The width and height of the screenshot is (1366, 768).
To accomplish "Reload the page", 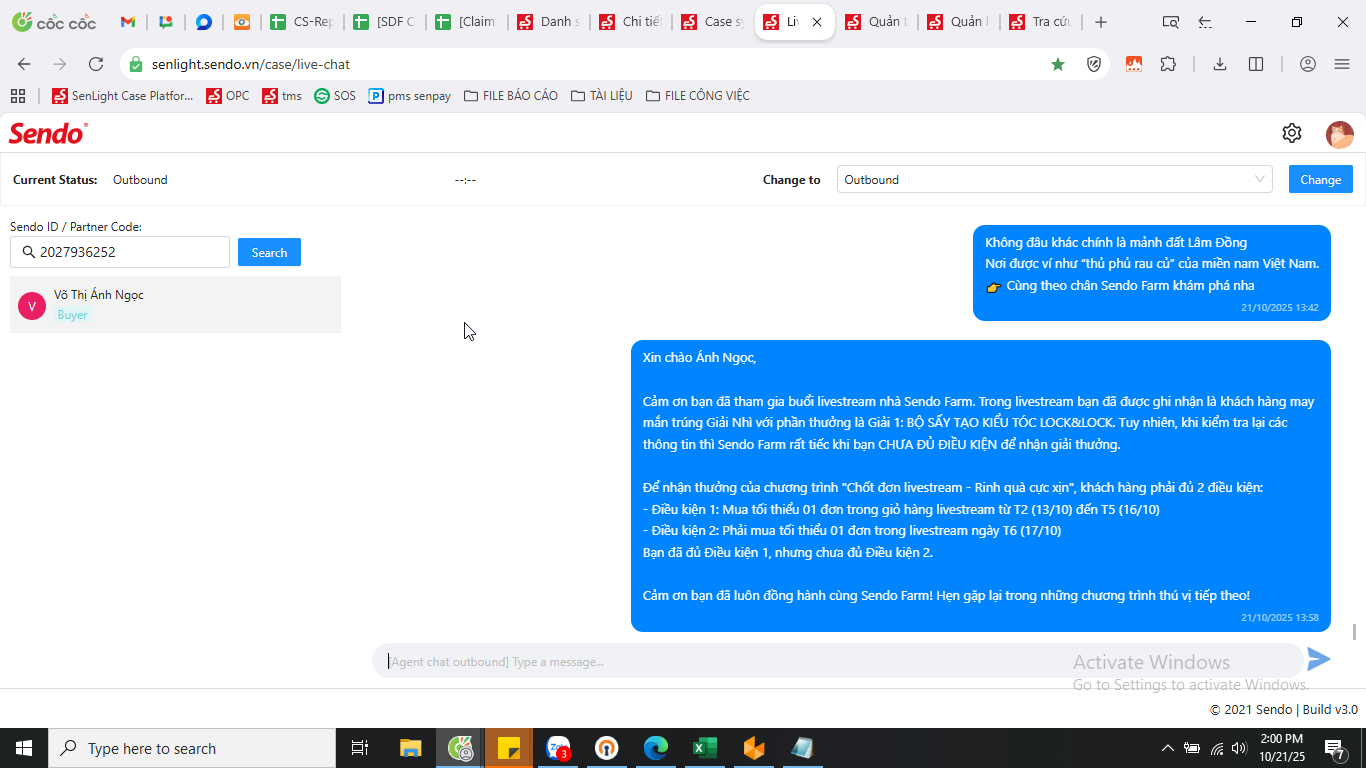I will pos(96,64).
